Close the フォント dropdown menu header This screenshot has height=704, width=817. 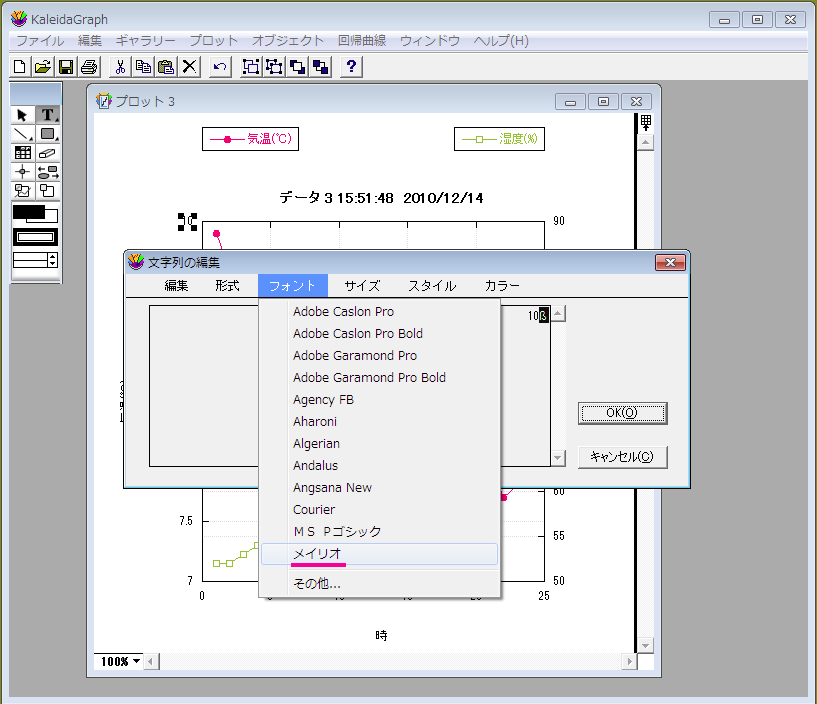tap(292, 286)
